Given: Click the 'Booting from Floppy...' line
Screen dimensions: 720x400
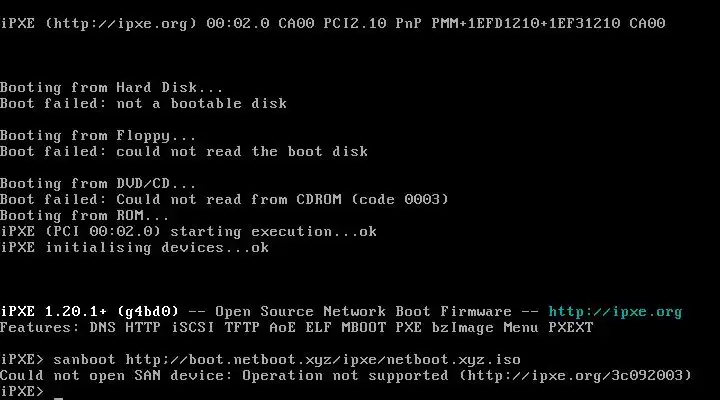Looking at the screenshot, I should (98, 135).
